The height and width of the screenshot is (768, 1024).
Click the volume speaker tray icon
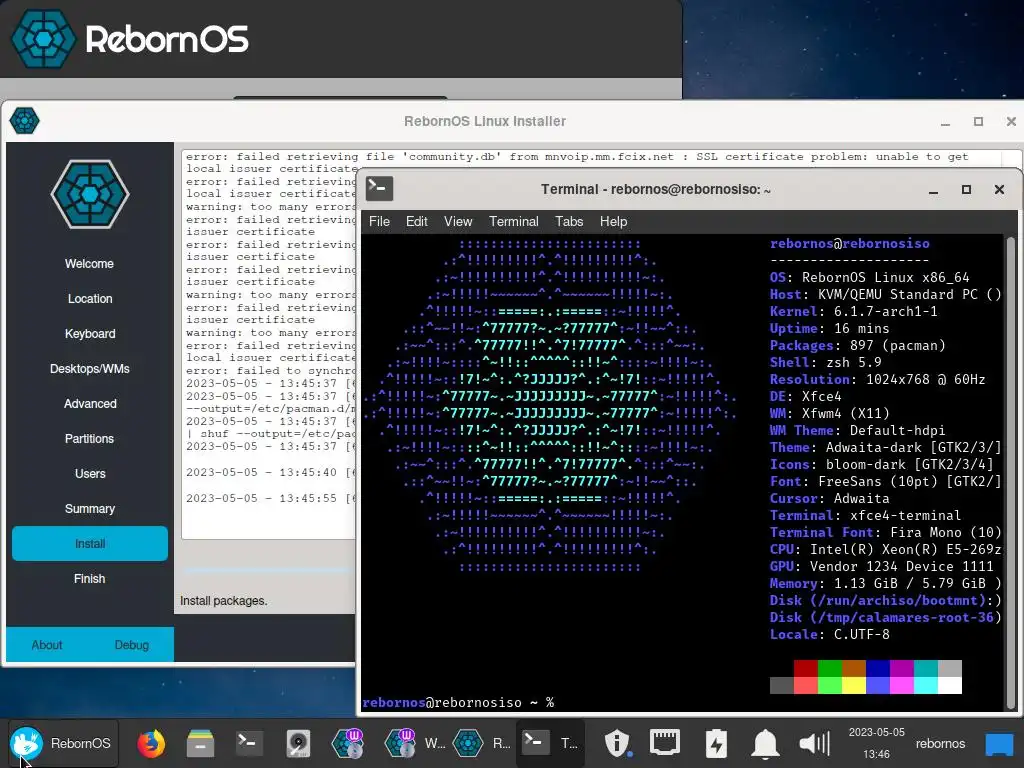click(814, 743)
